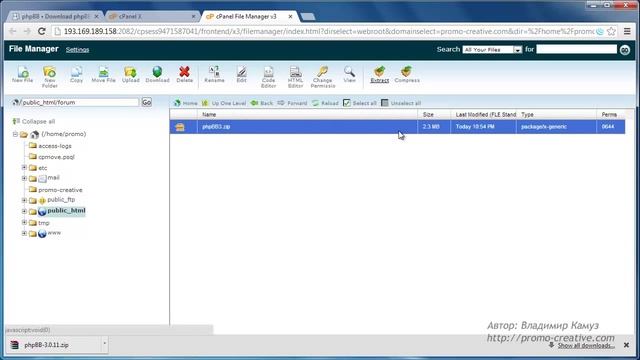Open the All Your Files search dropdown

(492, 50)
